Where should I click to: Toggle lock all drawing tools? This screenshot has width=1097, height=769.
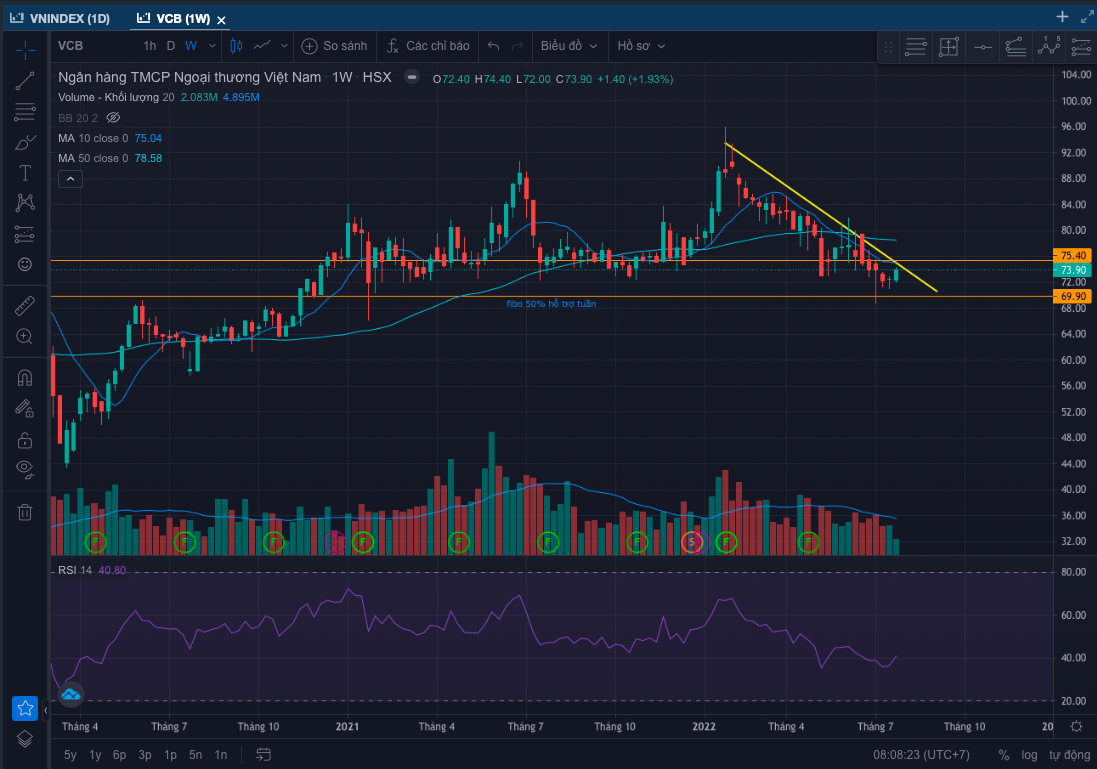click(x=24, y=439)
